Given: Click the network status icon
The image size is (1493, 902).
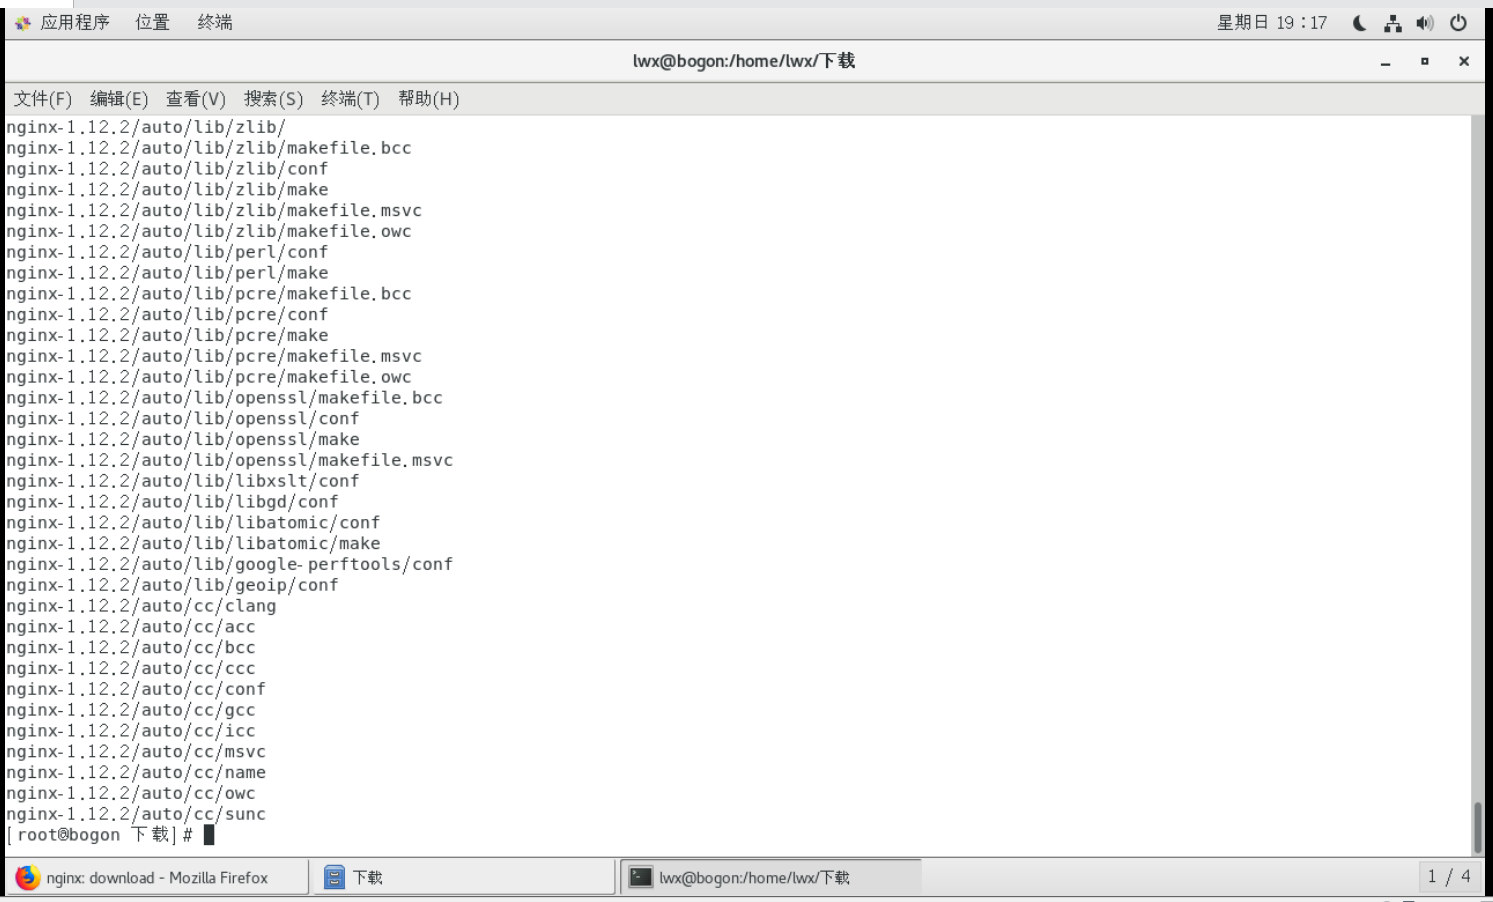Looking at the screenshot, I should 1394,21.
